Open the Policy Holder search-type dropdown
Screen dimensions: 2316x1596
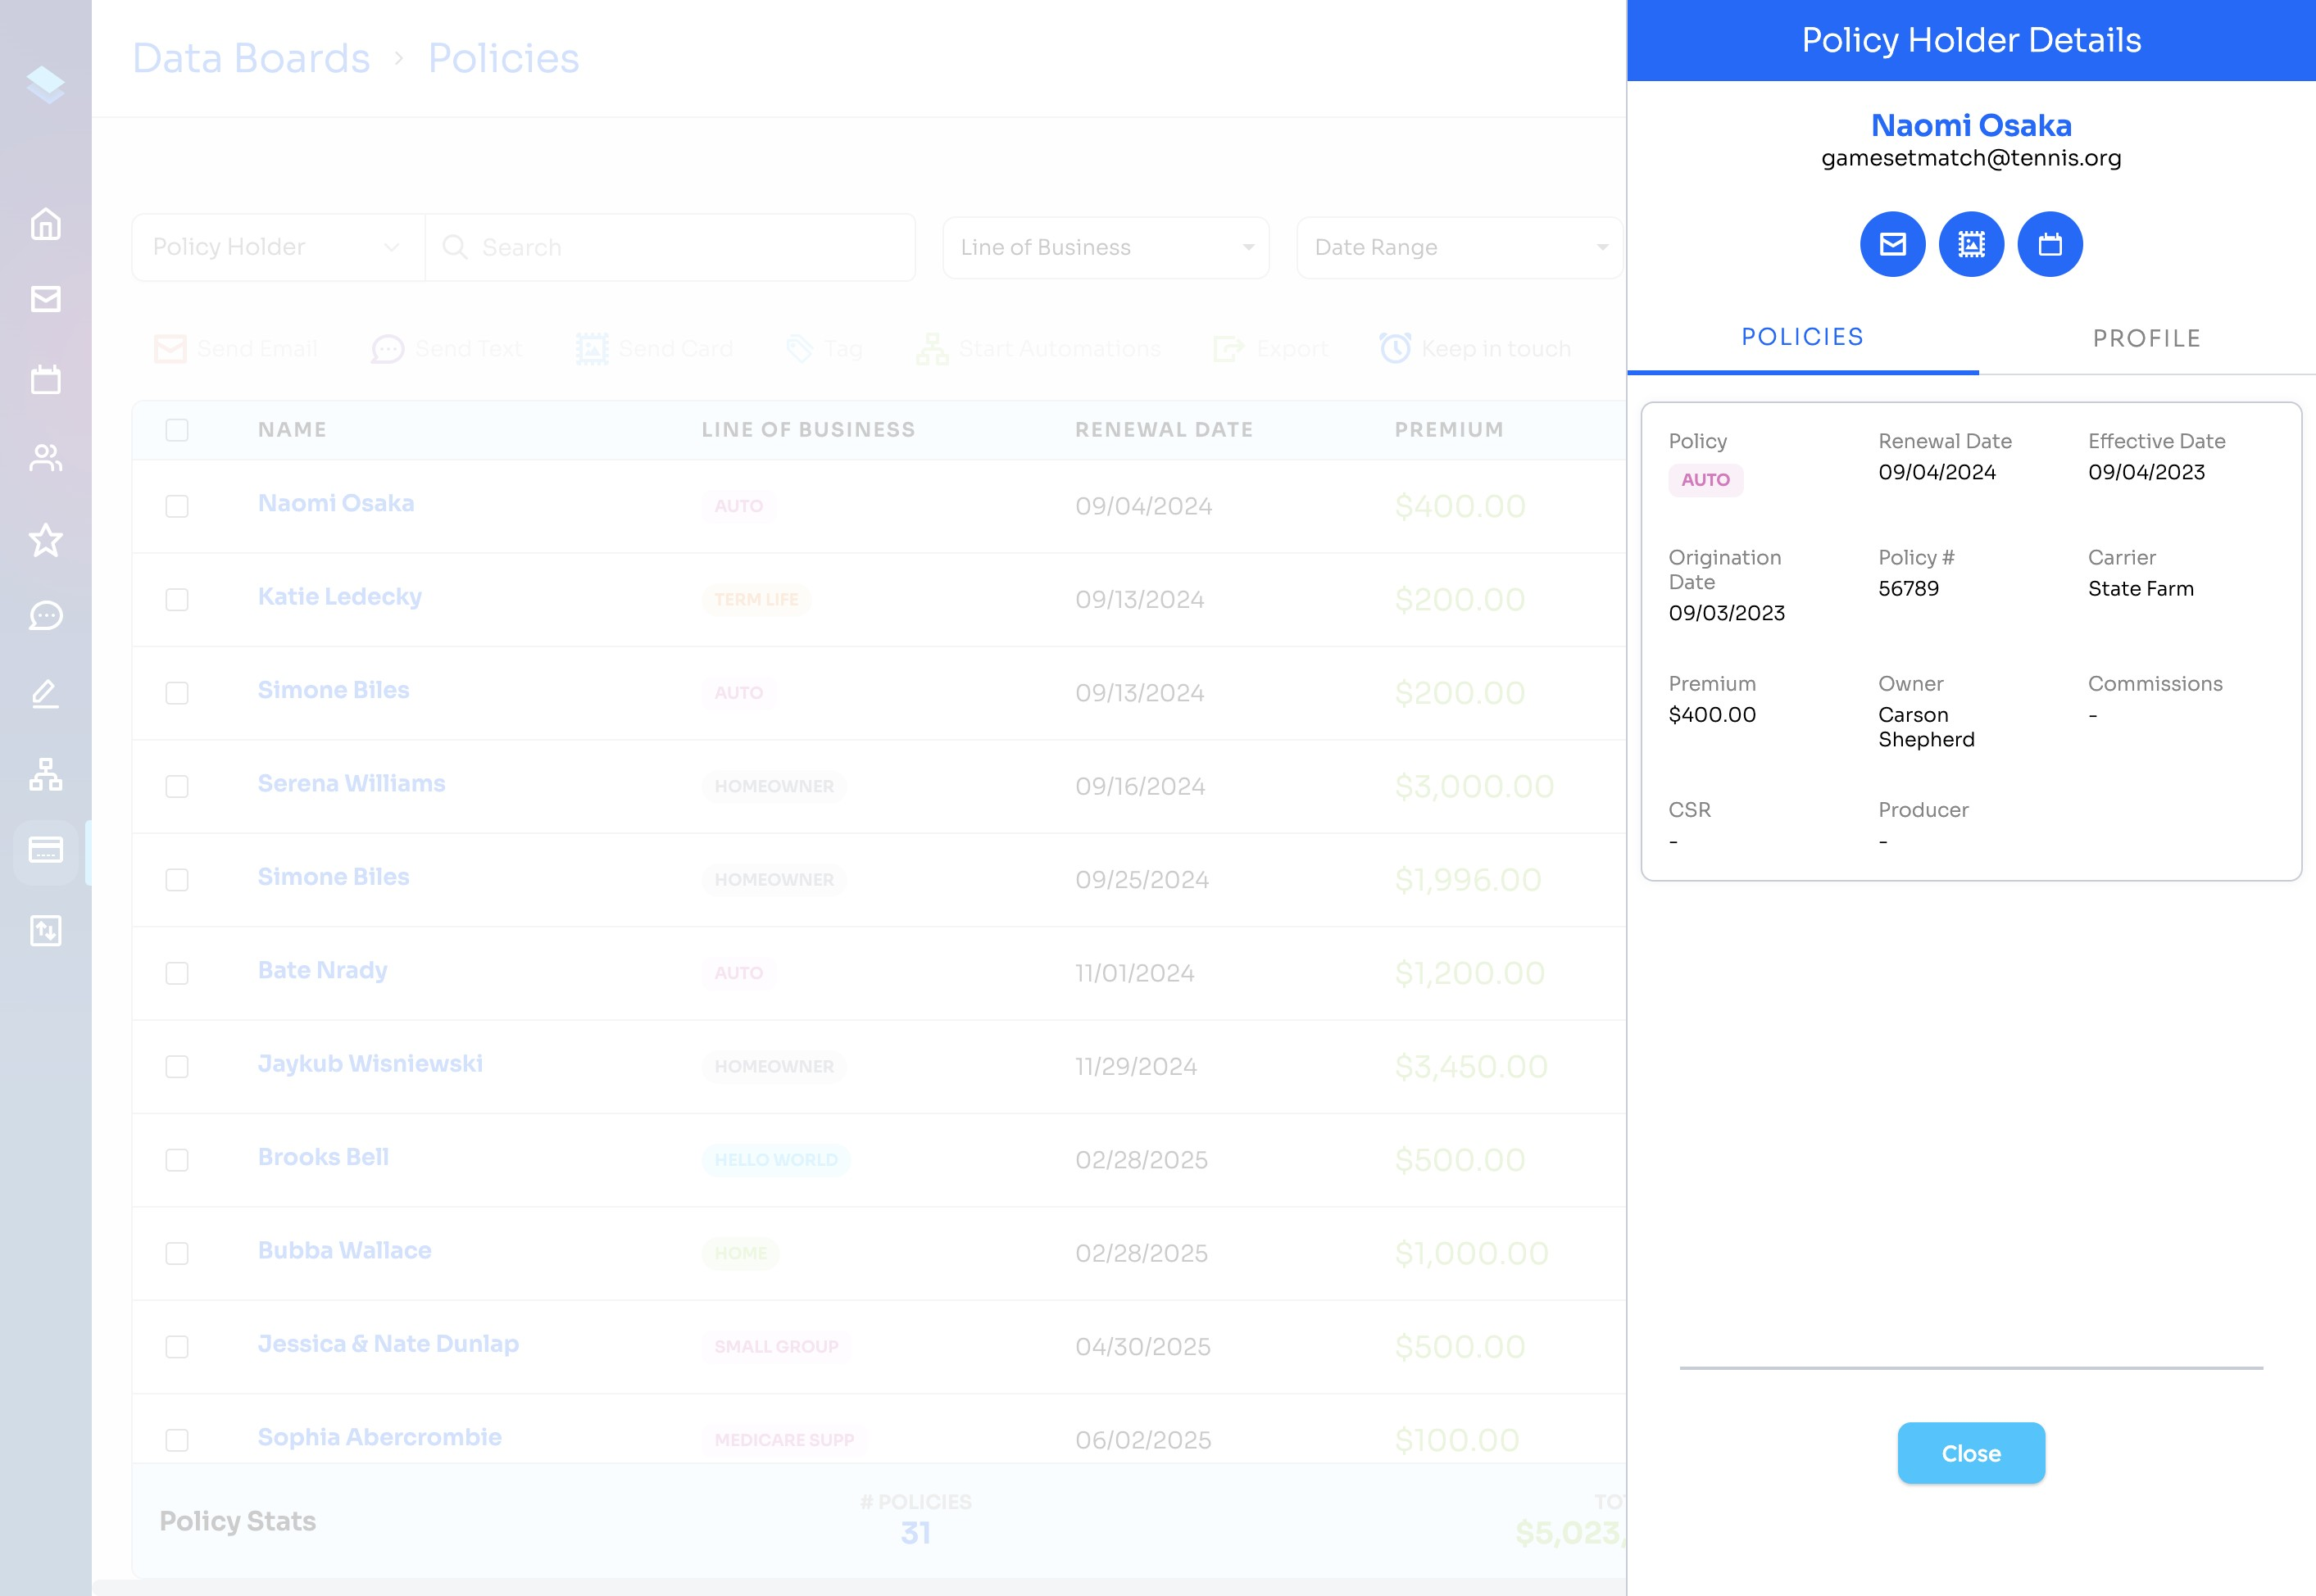(x=278, y=247)
